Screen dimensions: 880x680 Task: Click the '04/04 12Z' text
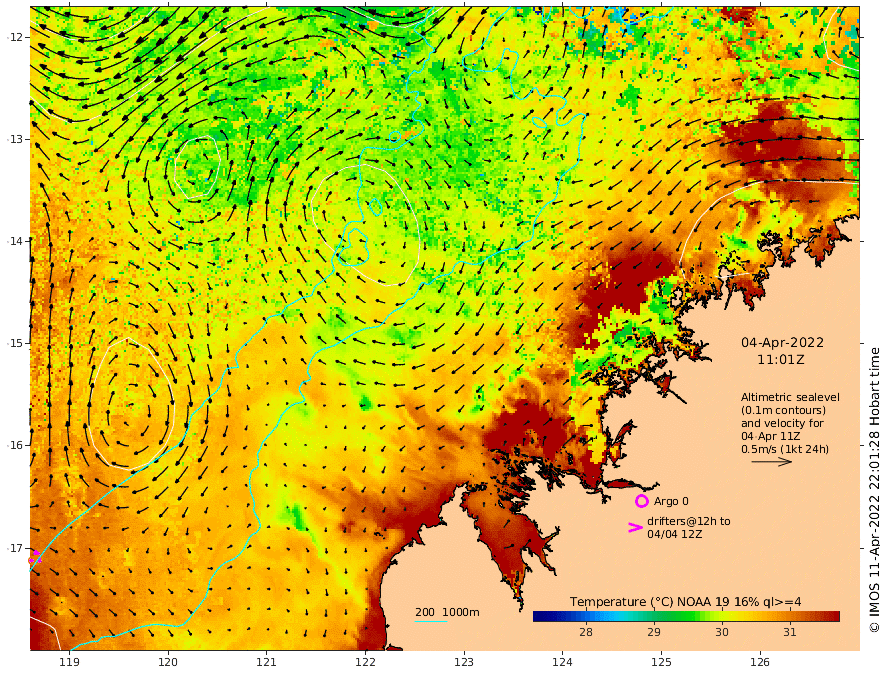coord(675,534)
